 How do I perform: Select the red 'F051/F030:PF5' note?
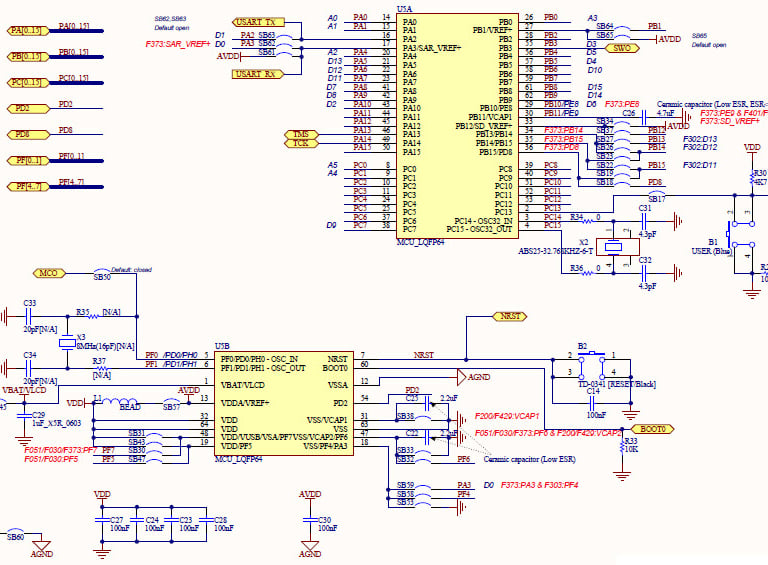coord(51,459)
